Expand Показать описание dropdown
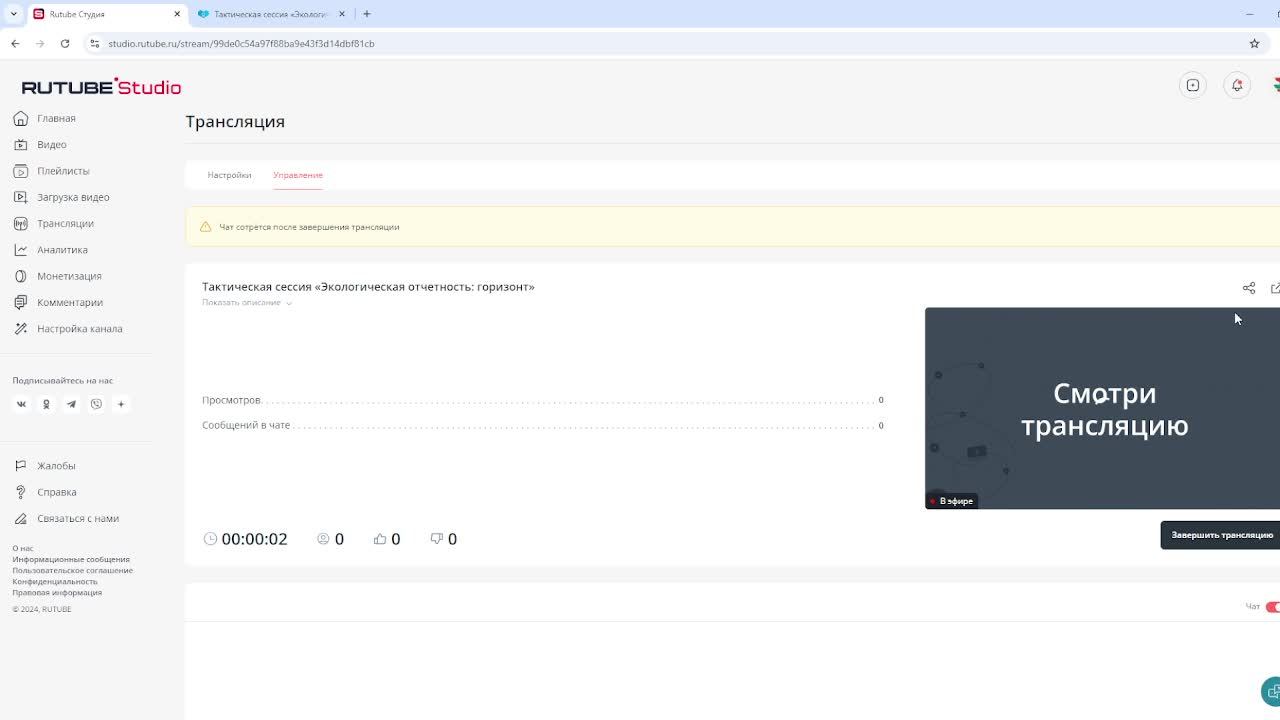 tap(247, 303)
